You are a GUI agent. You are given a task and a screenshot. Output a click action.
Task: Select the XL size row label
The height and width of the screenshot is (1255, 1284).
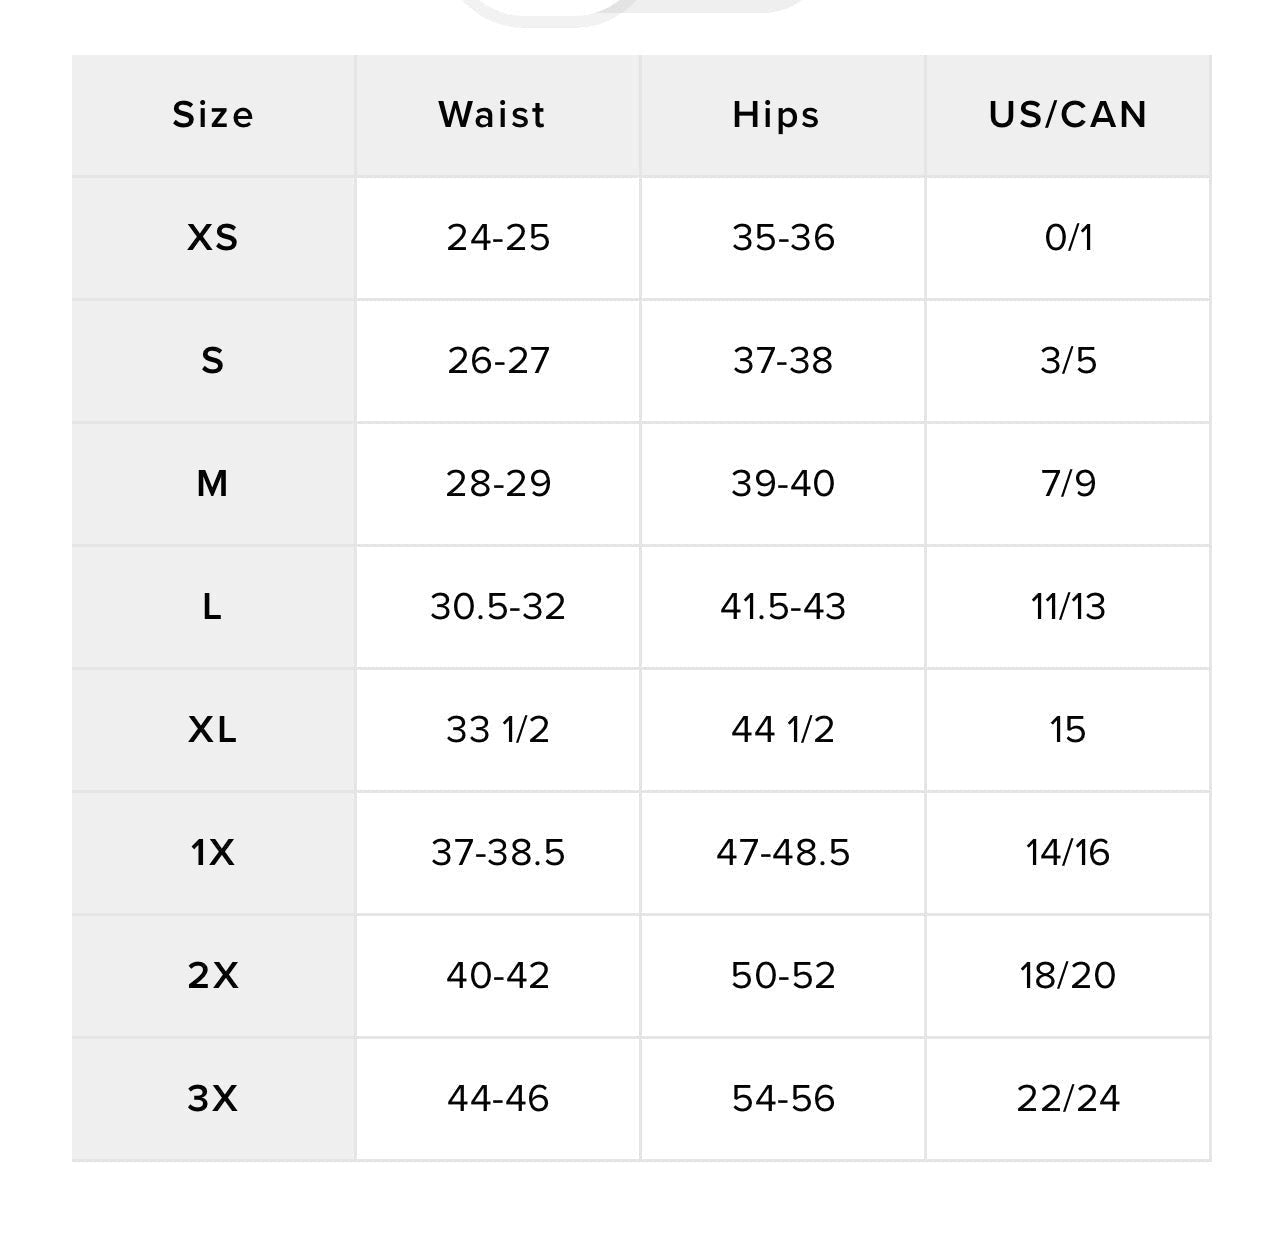(x=213, y=730)
